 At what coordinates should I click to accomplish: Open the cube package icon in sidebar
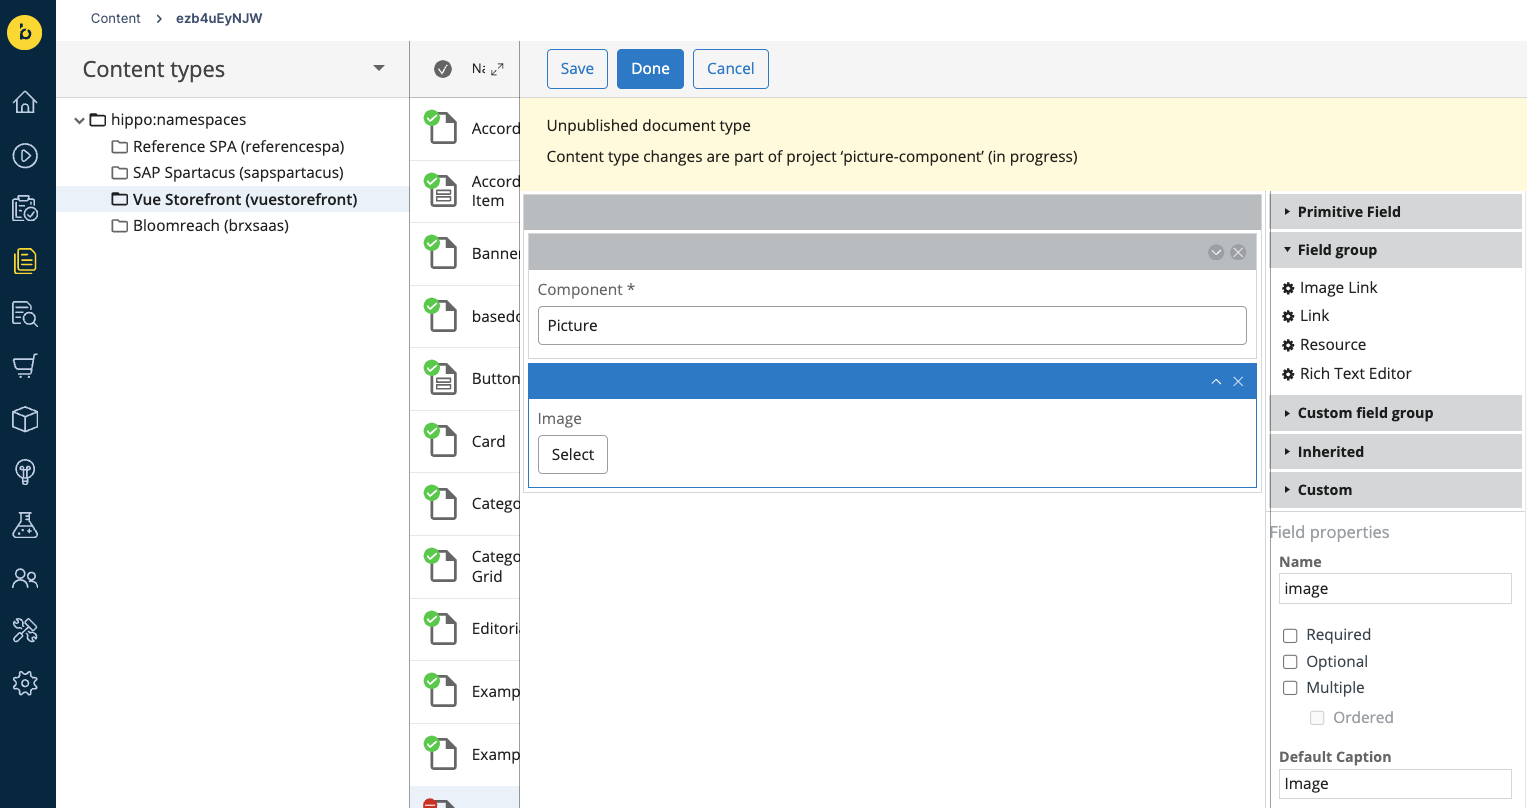tap(25, 419)
